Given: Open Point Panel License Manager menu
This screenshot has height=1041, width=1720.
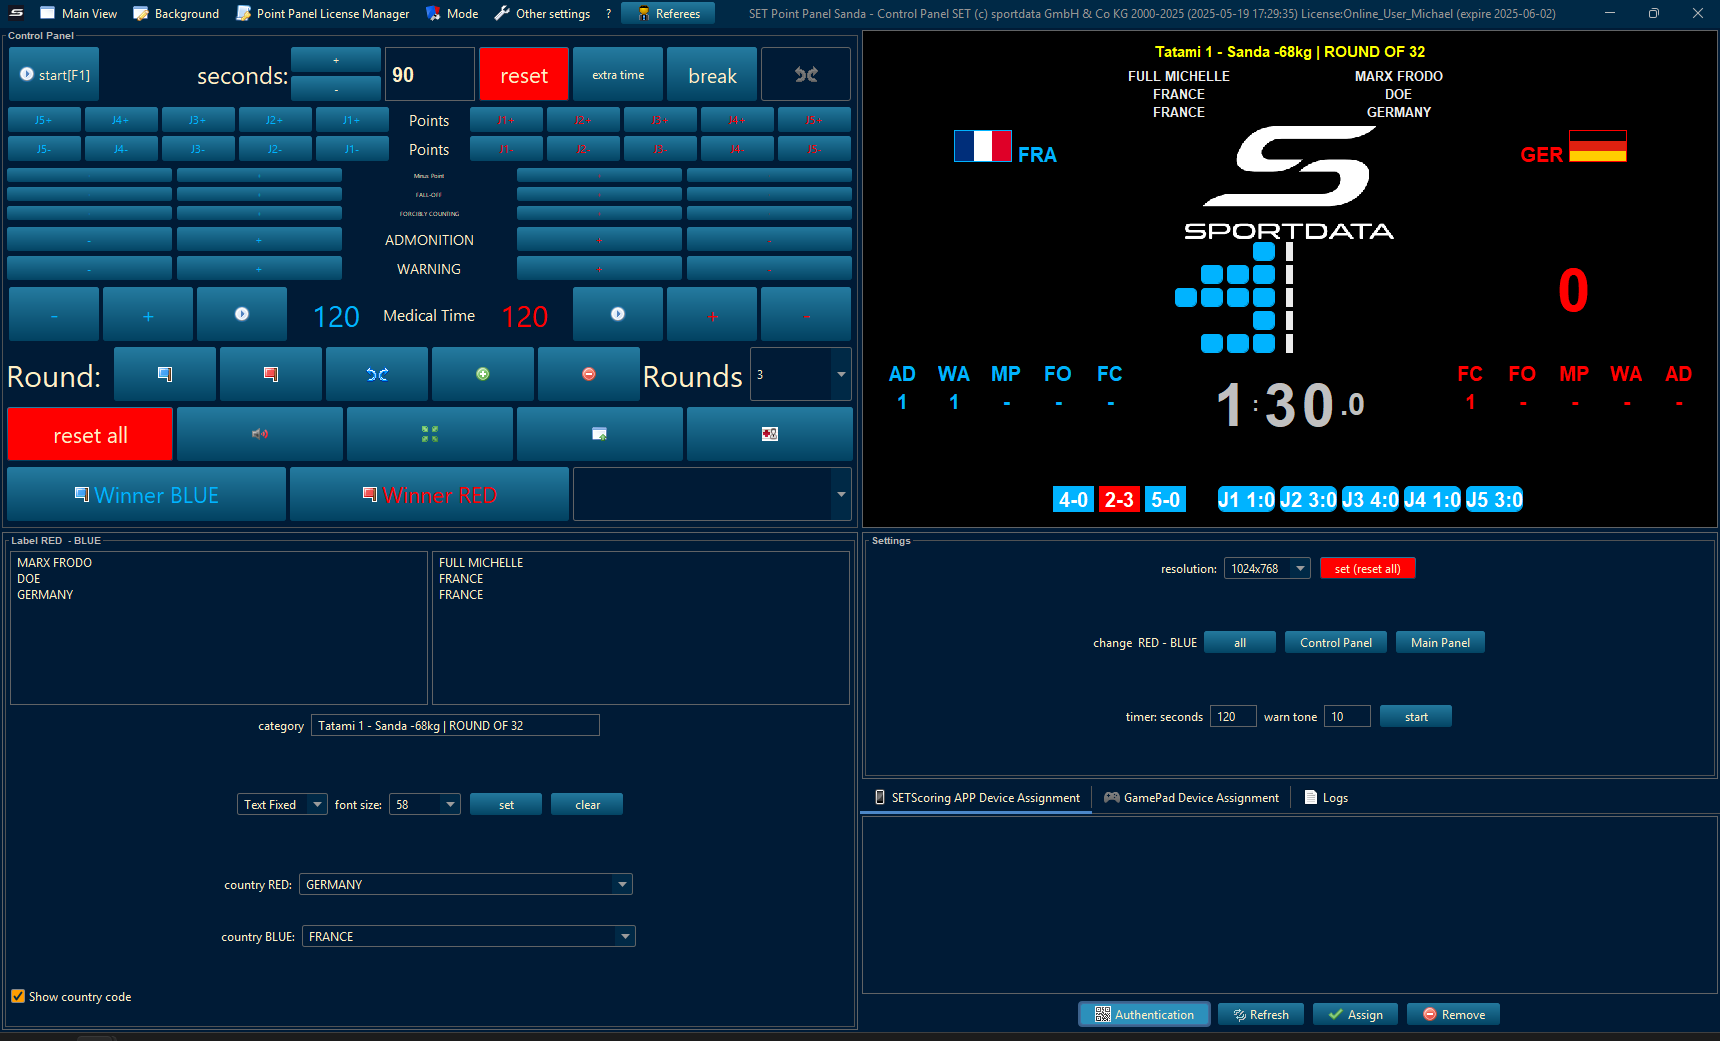Looking at the screenshot, I should point(323,13).
